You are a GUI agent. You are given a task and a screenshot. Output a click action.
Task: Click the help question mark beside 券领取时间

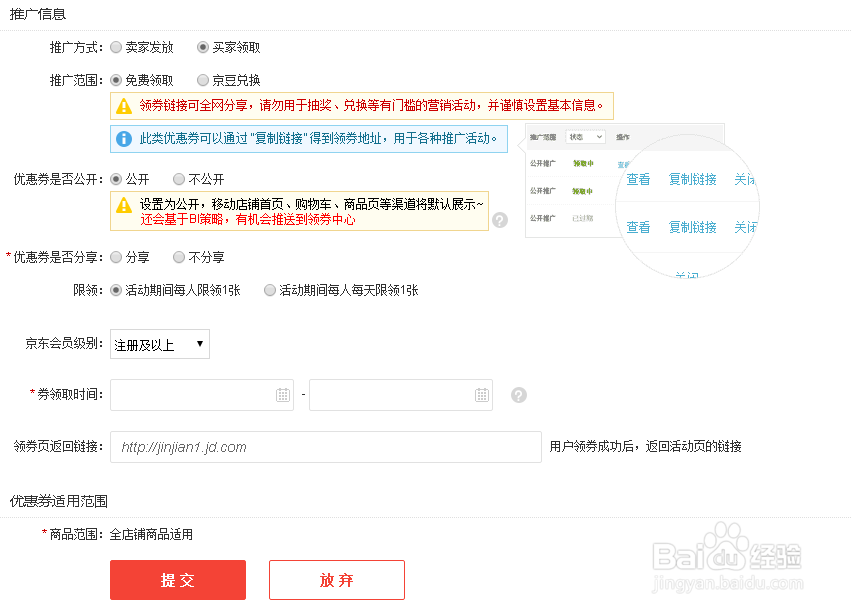[518, 395]
